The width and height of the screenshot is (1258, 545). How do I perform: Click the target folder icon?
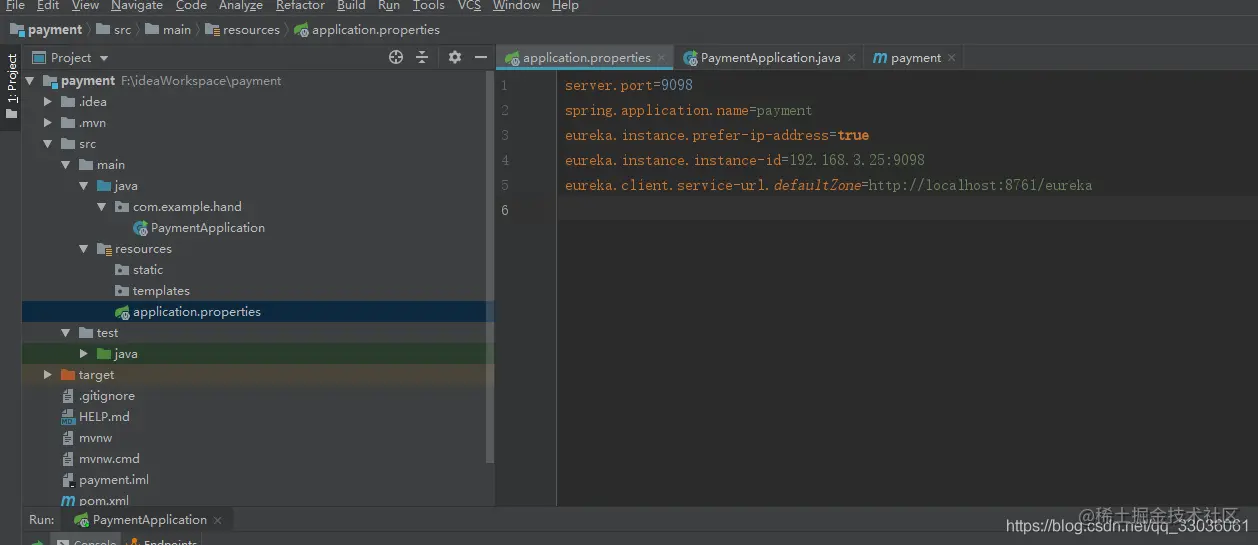click(x=68, y=375)
